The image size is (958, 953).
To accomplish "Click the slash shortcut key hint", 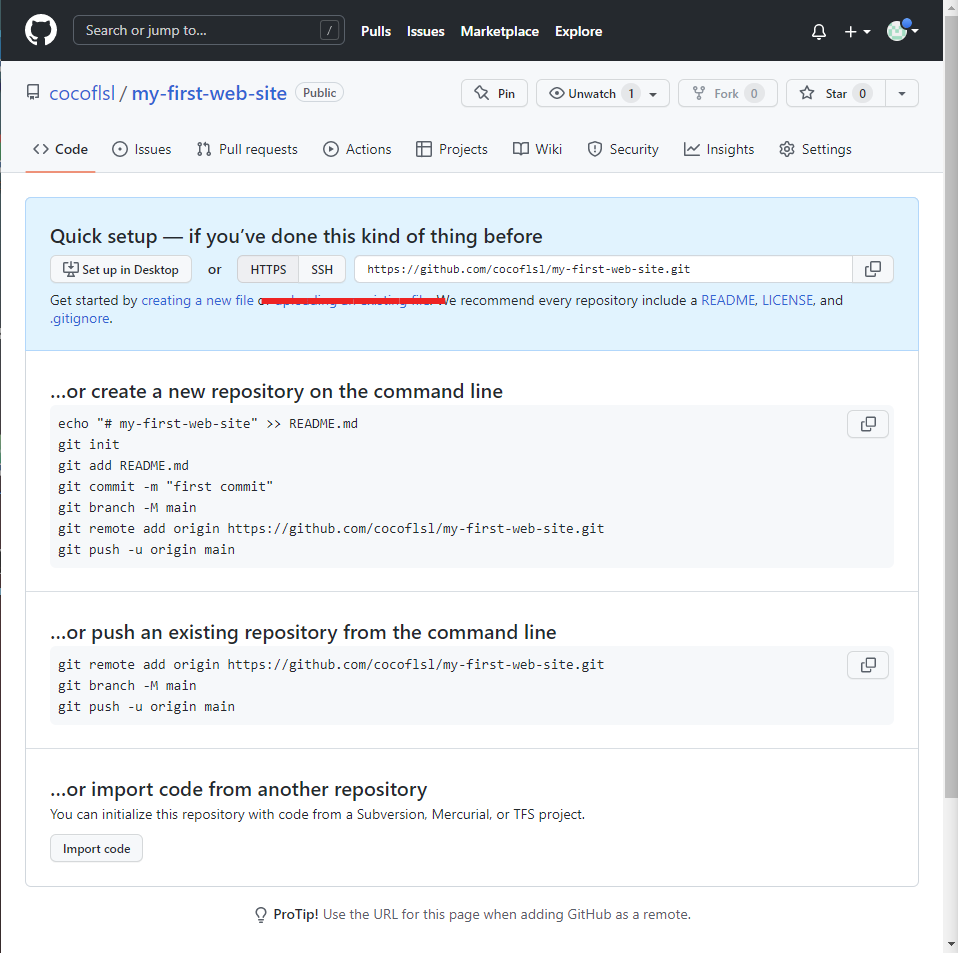I will pyautogui.click(x=329, y=30).
